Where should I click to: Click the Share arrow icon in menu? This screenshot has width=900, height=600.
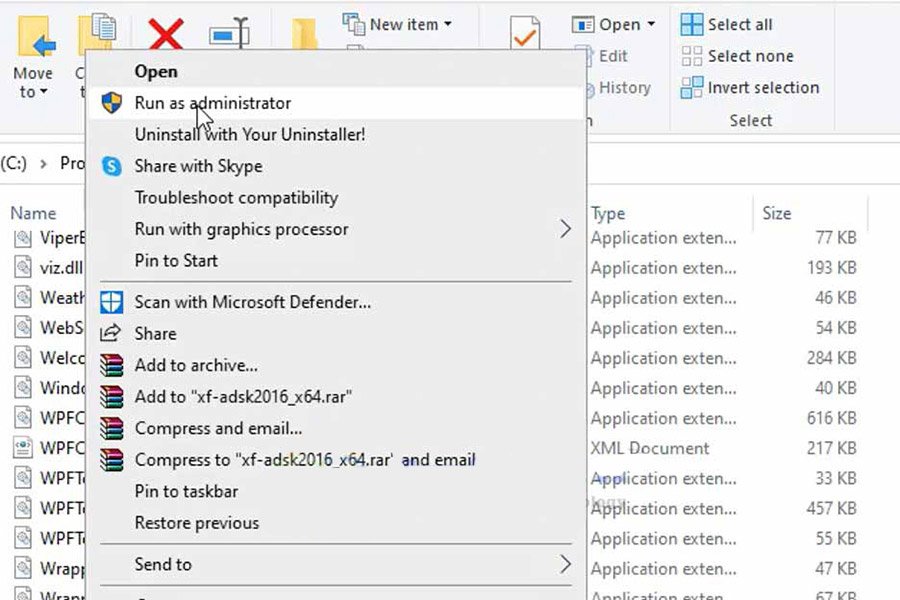pyautogui.click(x=110, y=333)
